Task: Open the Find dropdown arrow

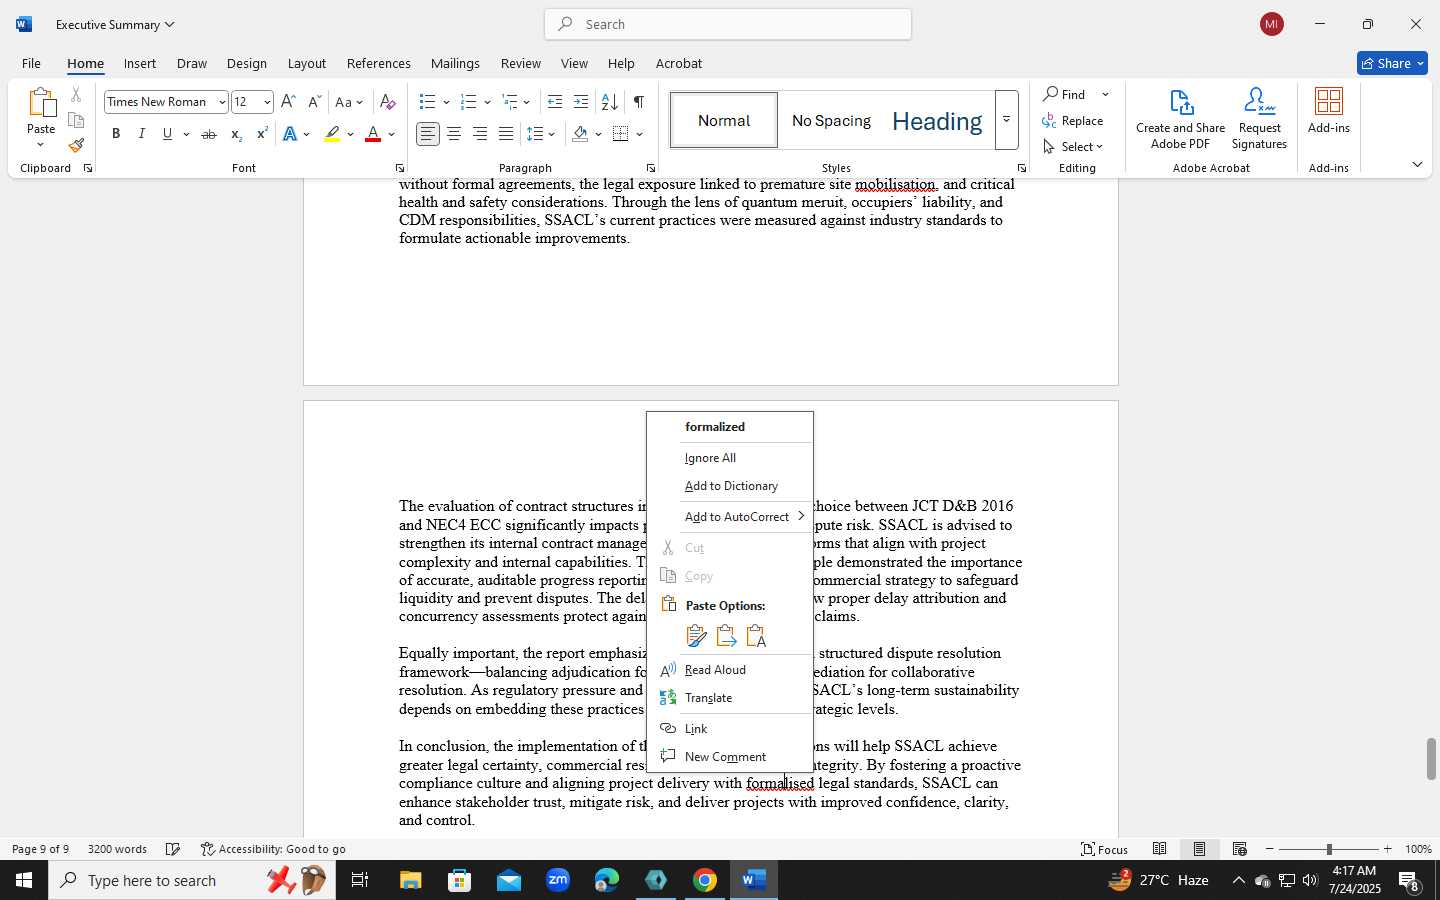Action: (1105, 95)
